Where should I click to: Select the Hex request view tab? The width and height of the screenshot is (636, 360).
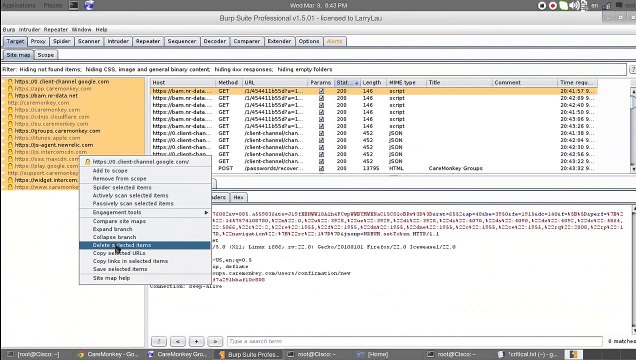pyautogui.click(x=238, y=197)
